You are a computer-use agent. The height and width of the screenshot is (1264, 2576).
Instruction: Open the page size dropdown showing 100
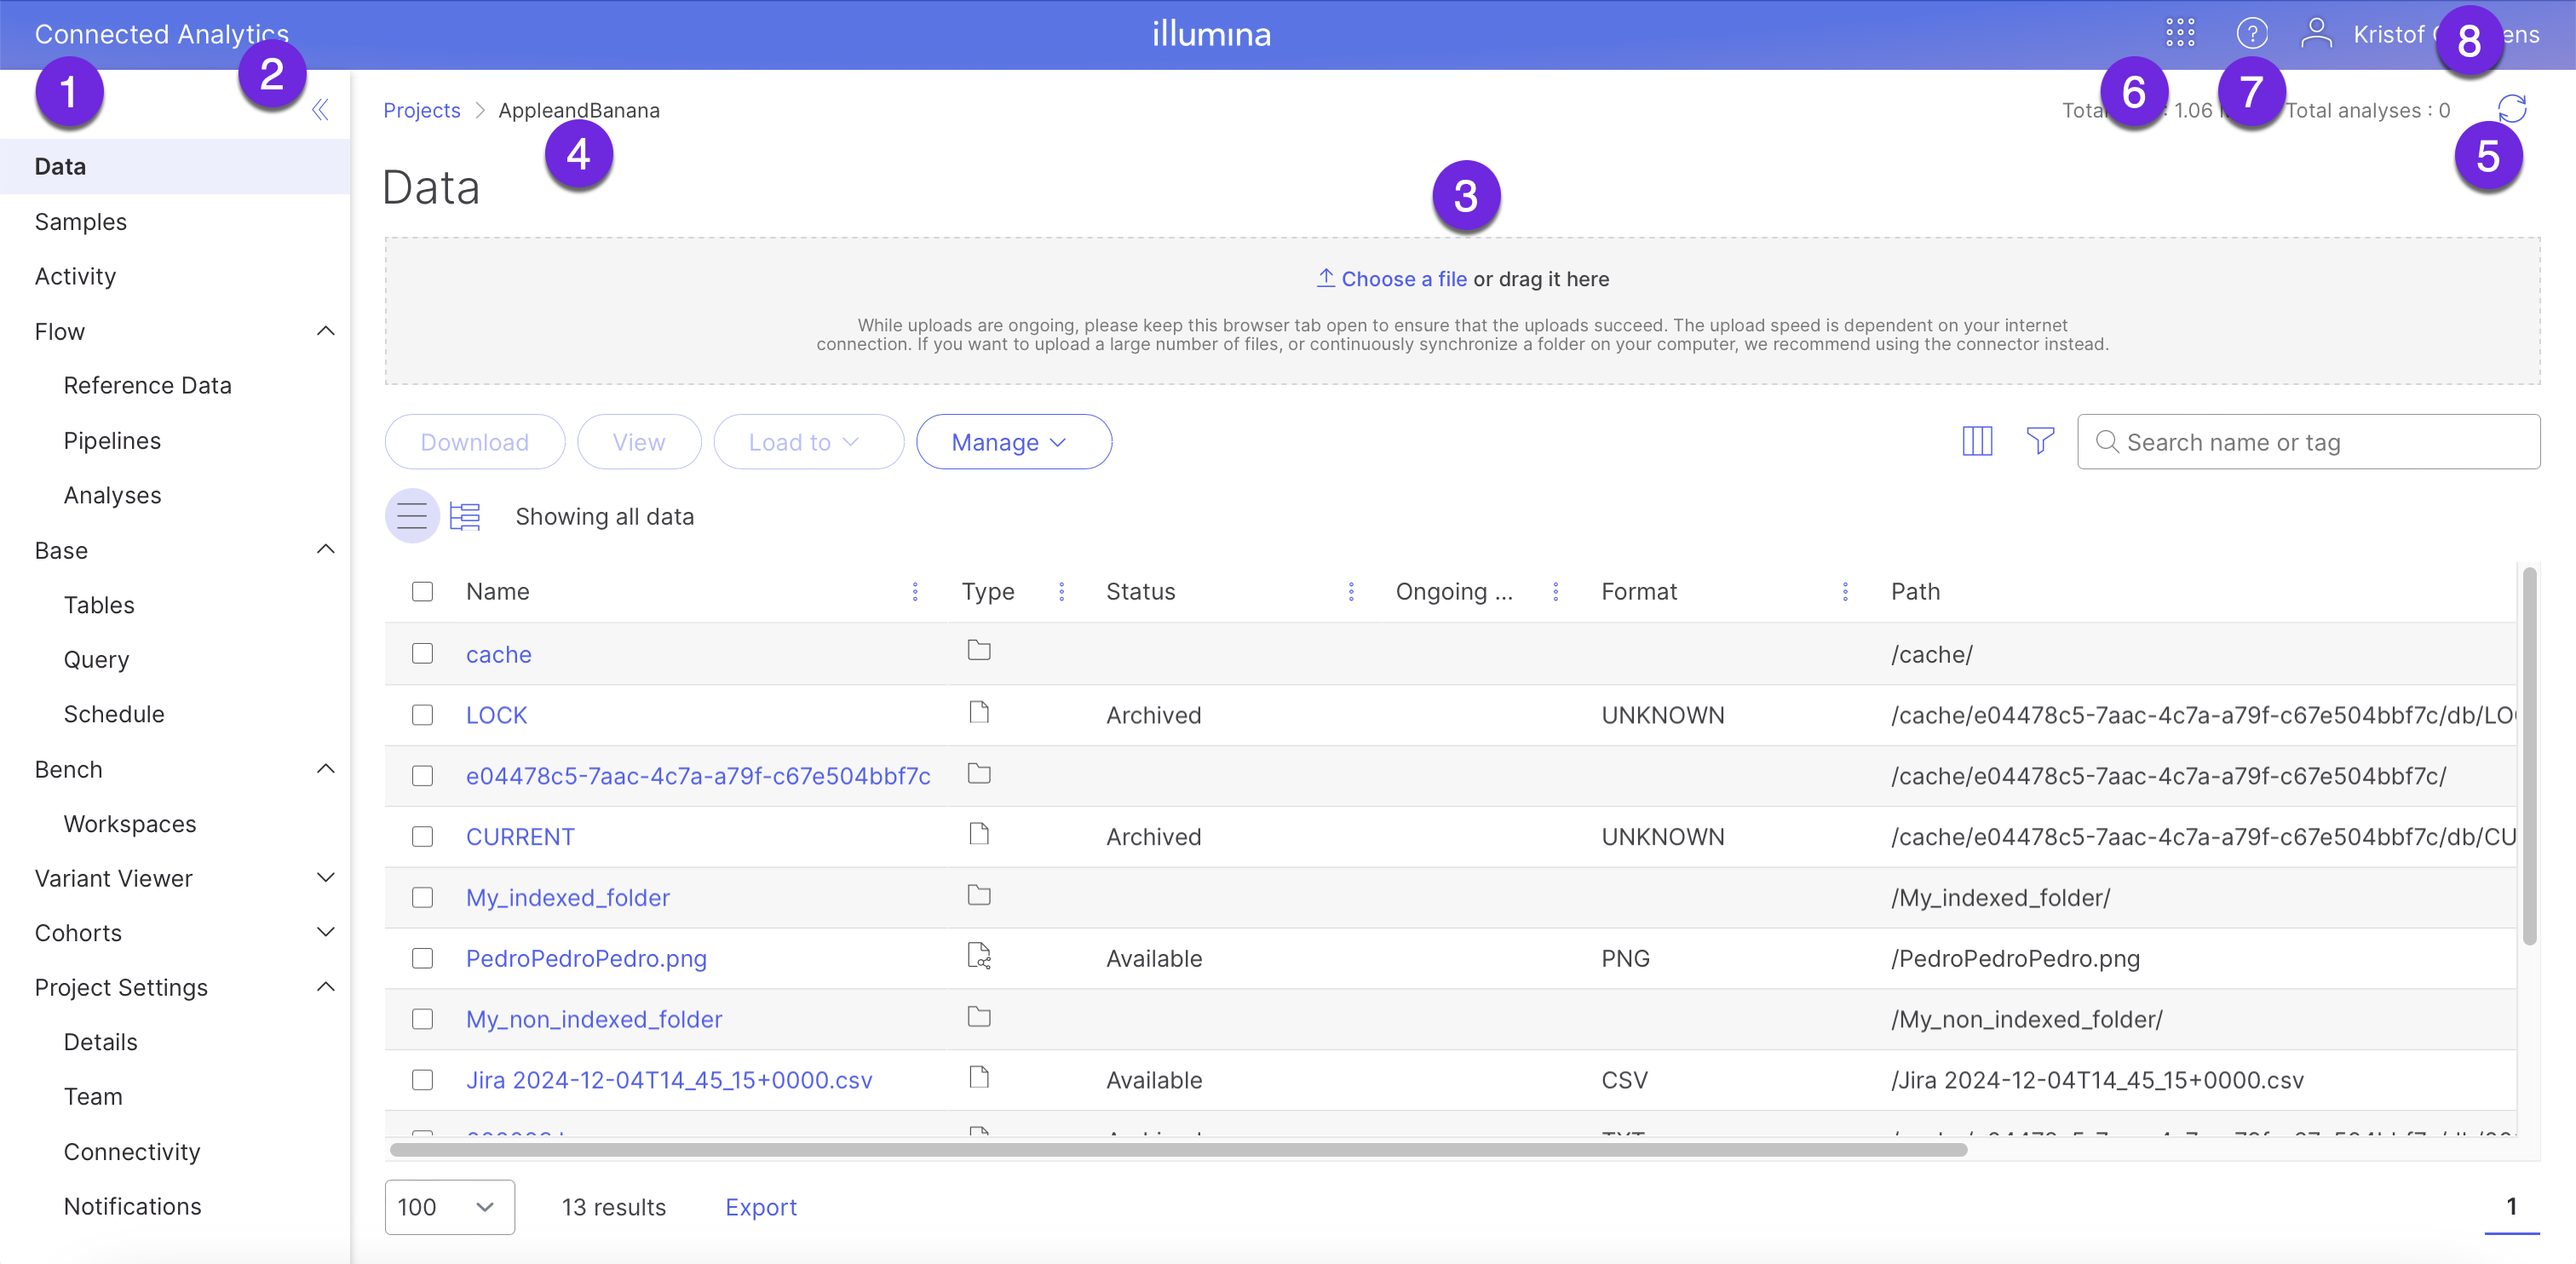tap(449, 1207)
